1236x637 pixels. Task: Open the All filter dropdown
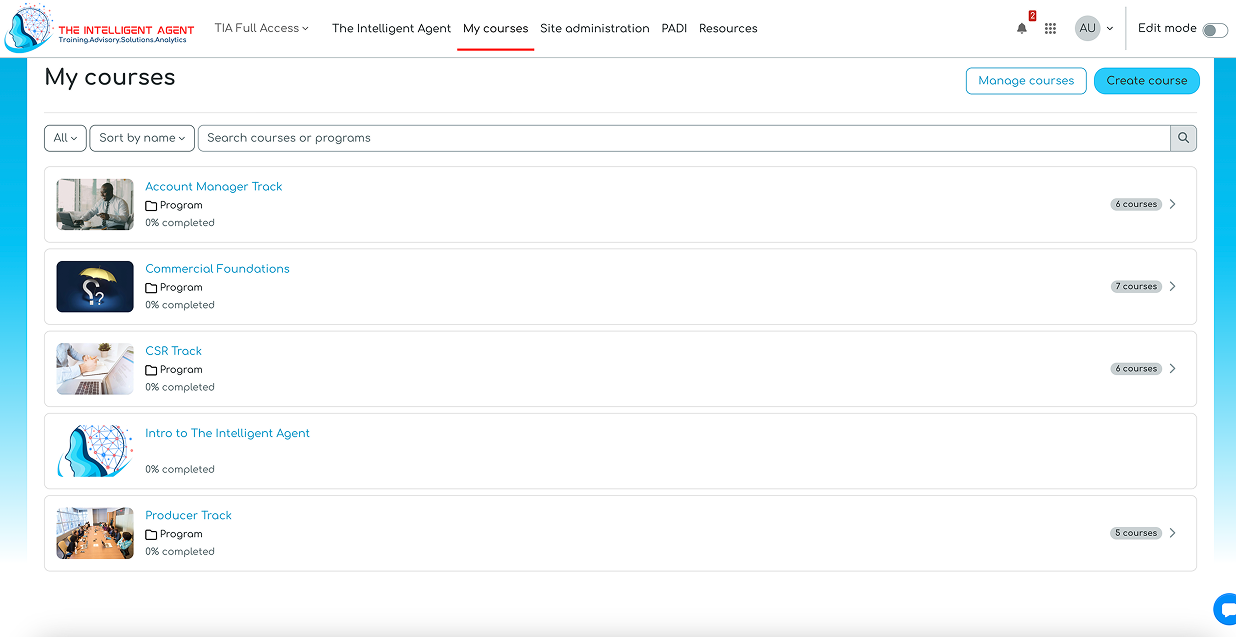(65, 138)
